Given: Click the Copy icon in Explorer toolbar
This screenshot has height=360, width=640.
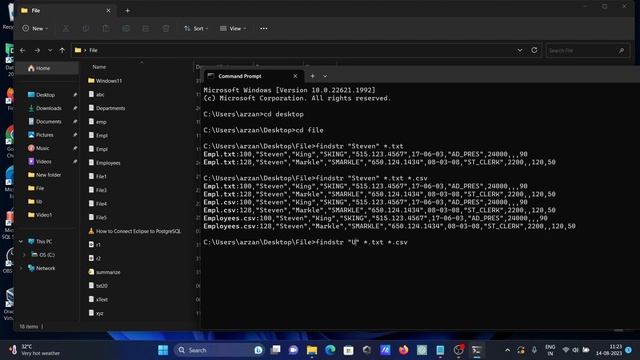Looking at the screenshot, I should (x=86, y=29).
